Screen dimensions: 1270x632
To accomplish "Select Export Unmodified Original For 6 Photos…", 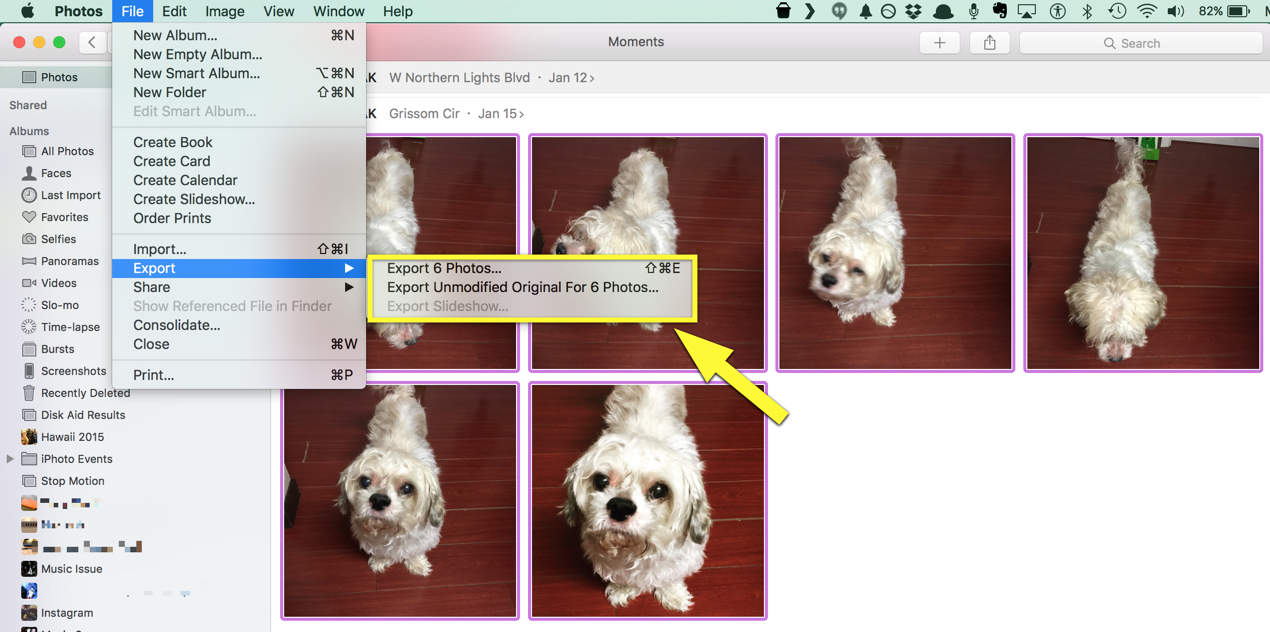I will (522, 287).
